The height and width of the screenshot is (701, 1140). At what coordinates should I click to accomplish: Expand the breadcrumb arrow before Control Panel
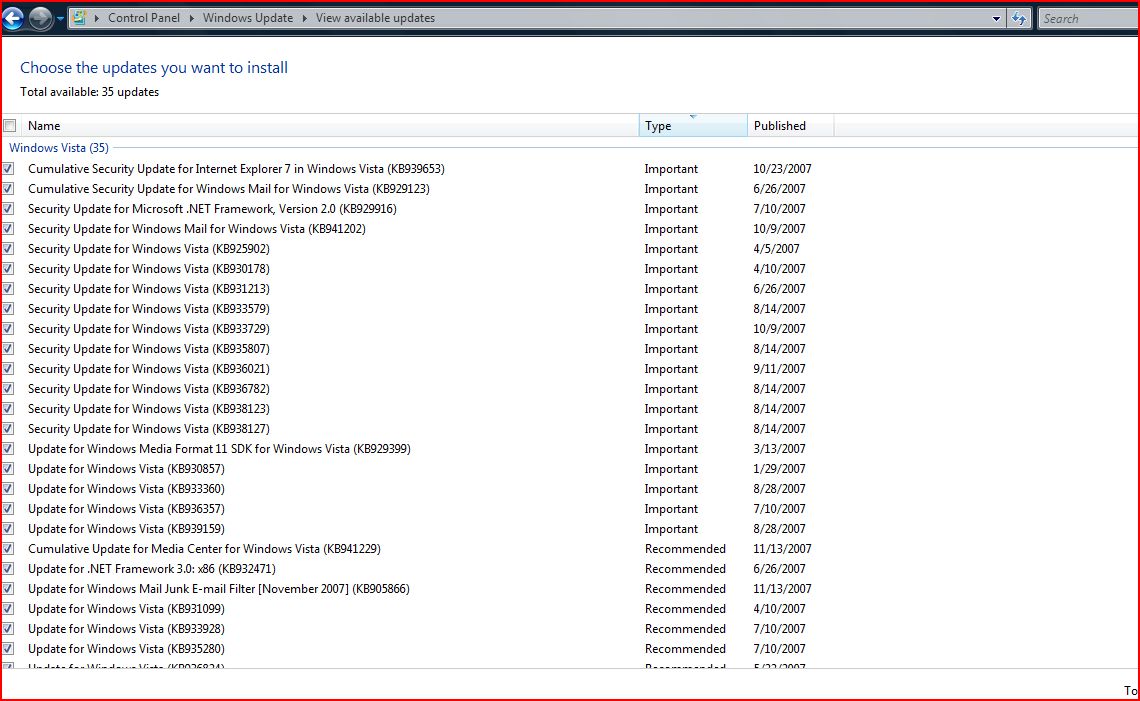(97, 18)
